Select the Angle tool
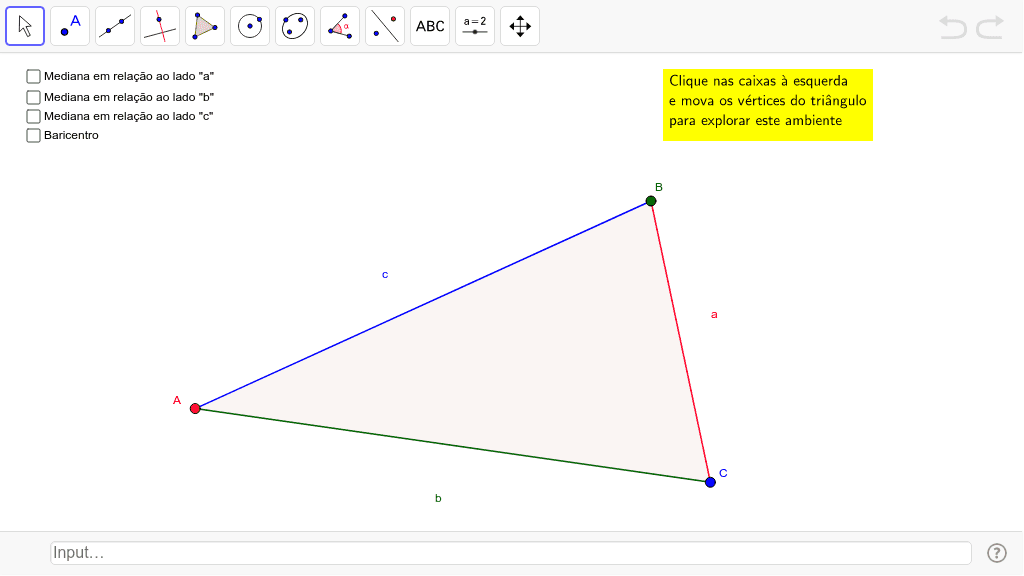Image resolution: width=1024 pixels, height=576 pixels. 340,26
